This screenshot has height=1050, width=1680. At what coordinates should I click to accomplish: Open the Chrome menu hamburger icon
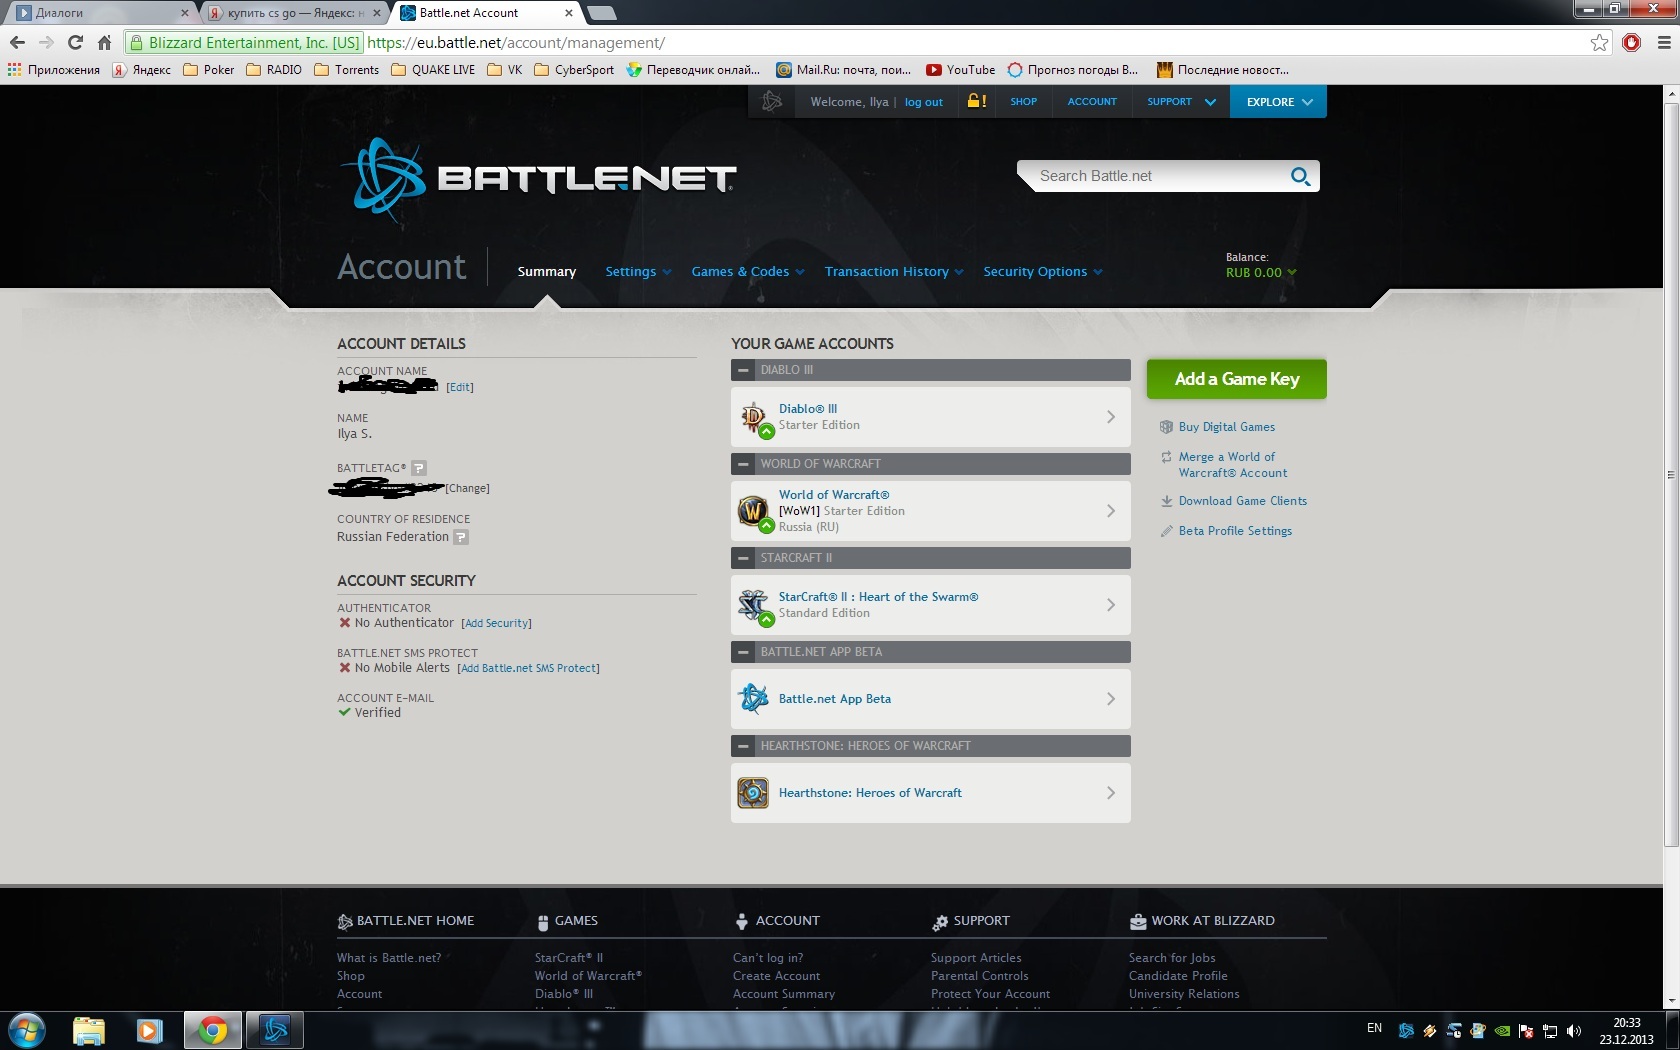click(x=1664, y=42)
